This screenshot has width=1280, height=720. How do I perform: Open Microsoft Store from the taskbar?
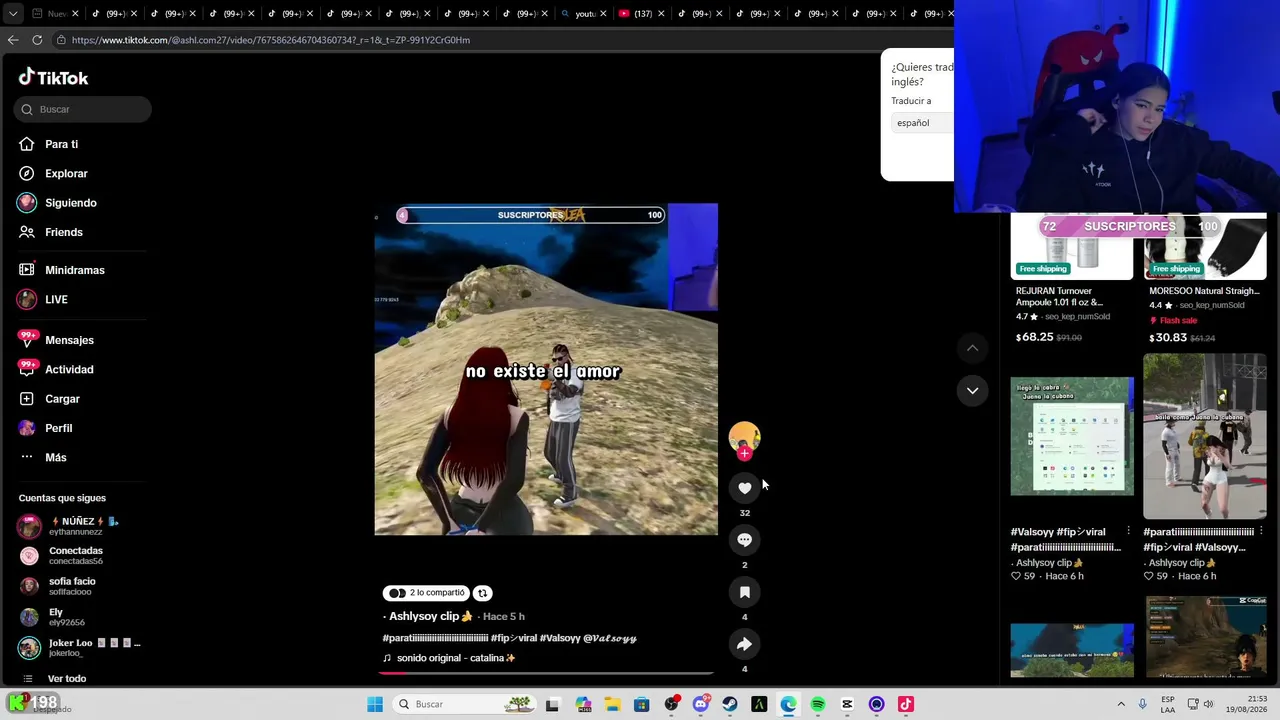642,704
